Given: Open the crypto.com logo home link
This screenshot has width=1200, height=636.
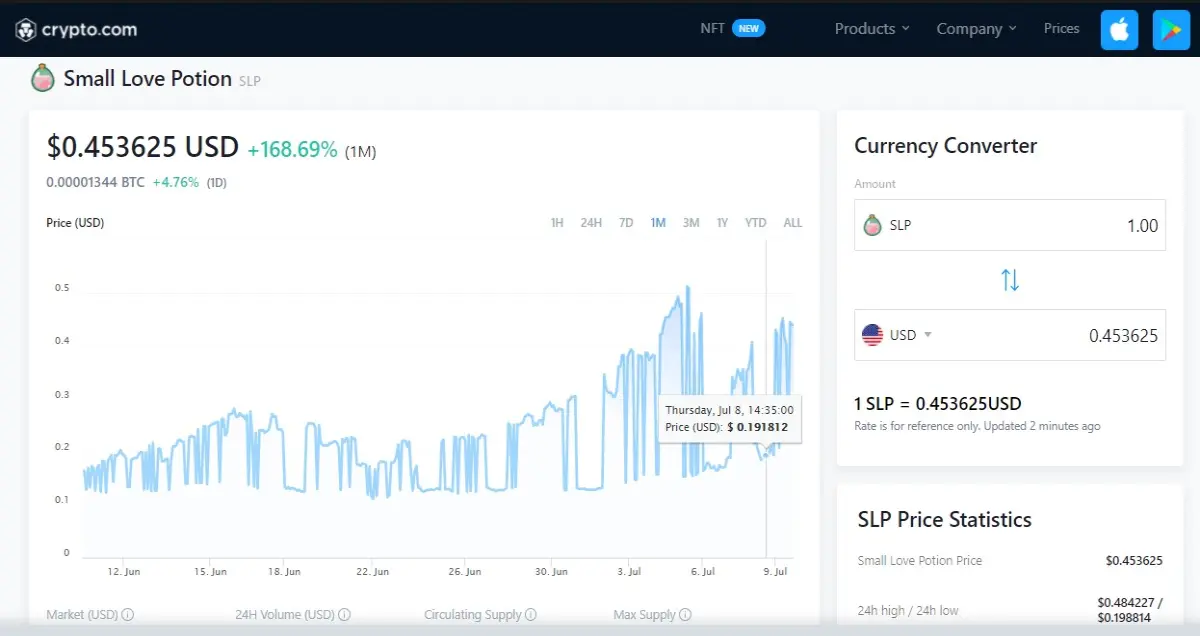Looking at the screenshot, I should (76, 30).
